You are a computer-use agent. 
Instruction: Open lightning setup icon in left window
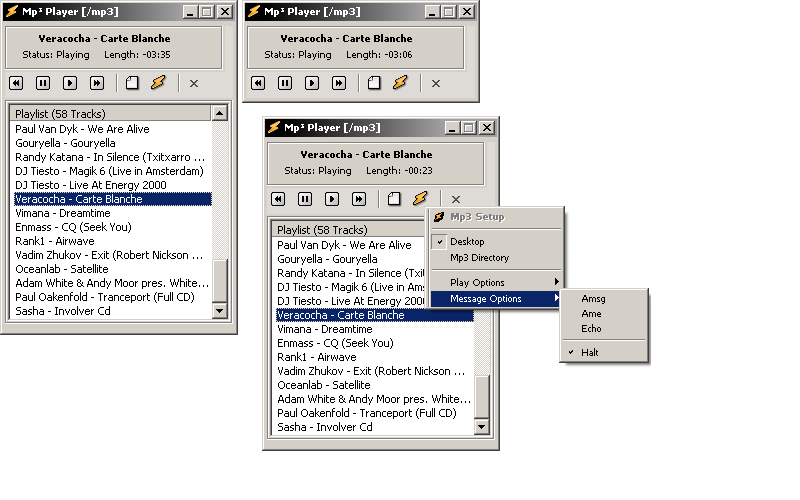tap(159, 82)
